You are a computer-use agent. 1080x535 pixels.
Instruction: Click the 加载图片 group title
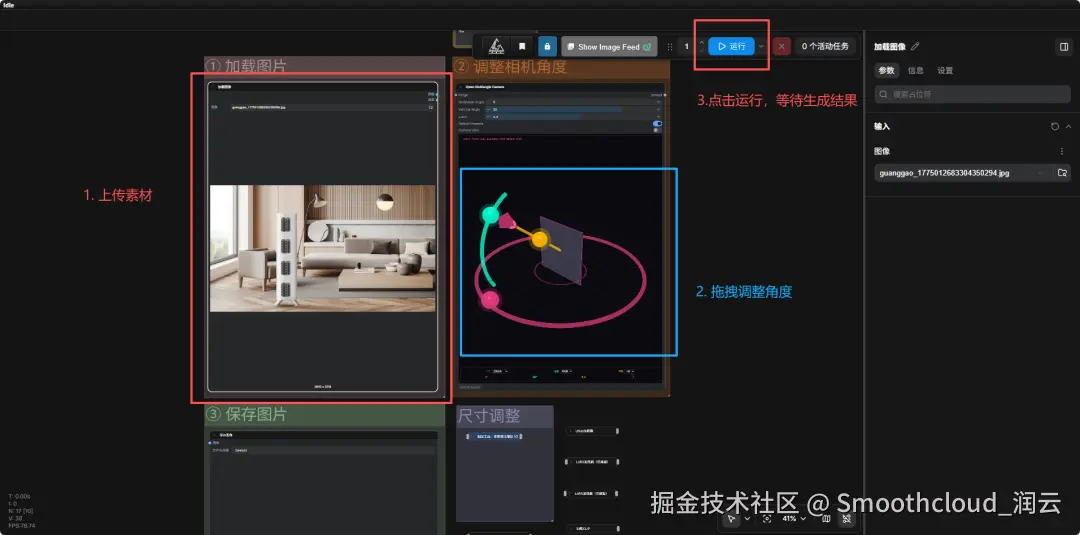[x=247, y=66]
